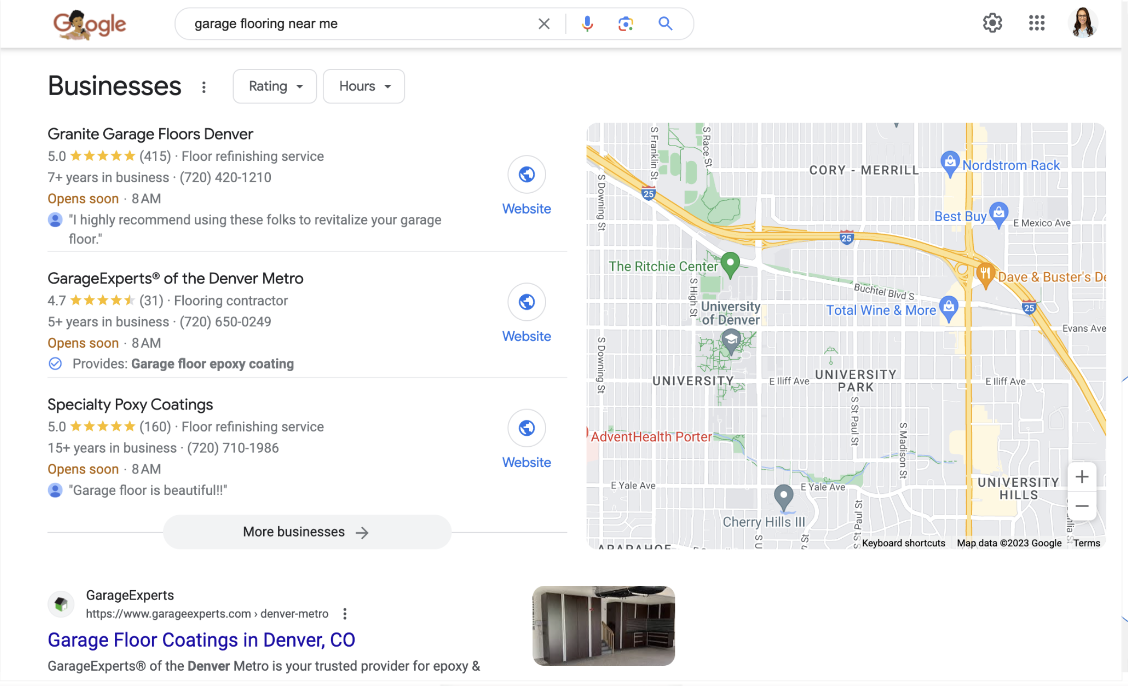1128x686 pixels.
Task: Click garageexperts.com denver-metro URL
Action: pyautogui.click(x=207, y=614)
